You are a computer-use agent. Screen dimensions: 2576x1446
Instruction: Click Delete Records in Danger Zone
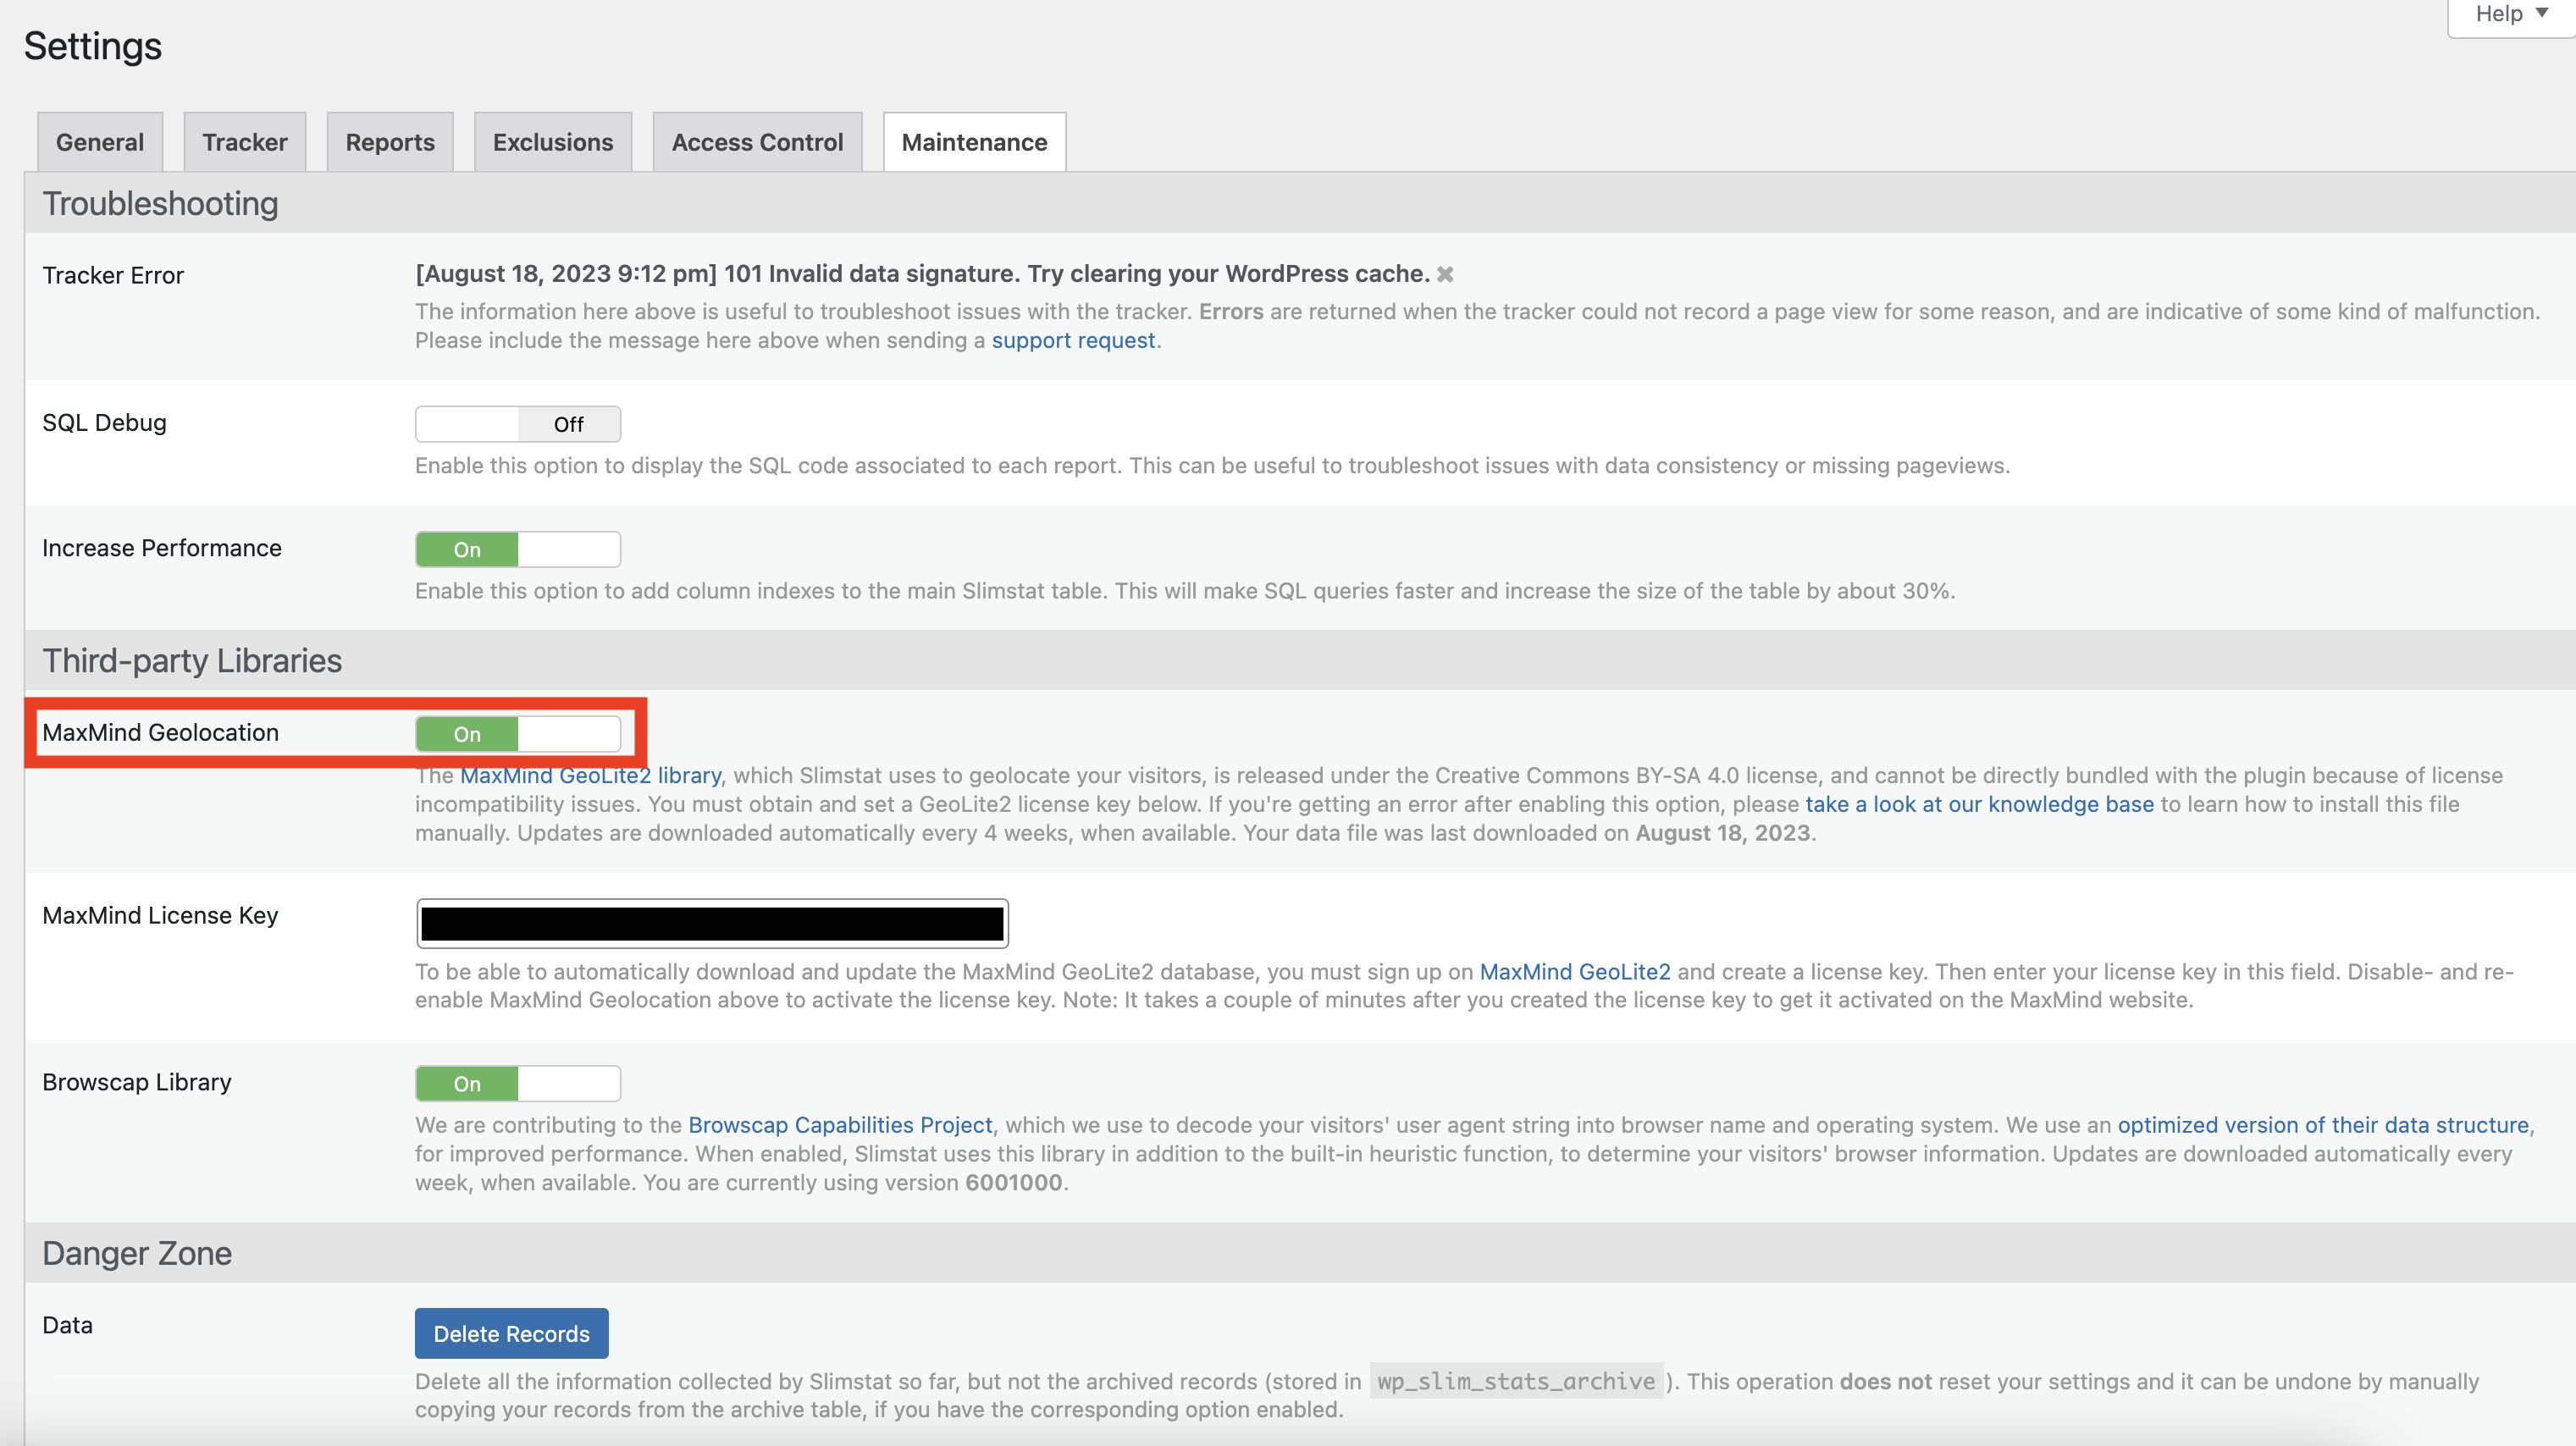511,1334
